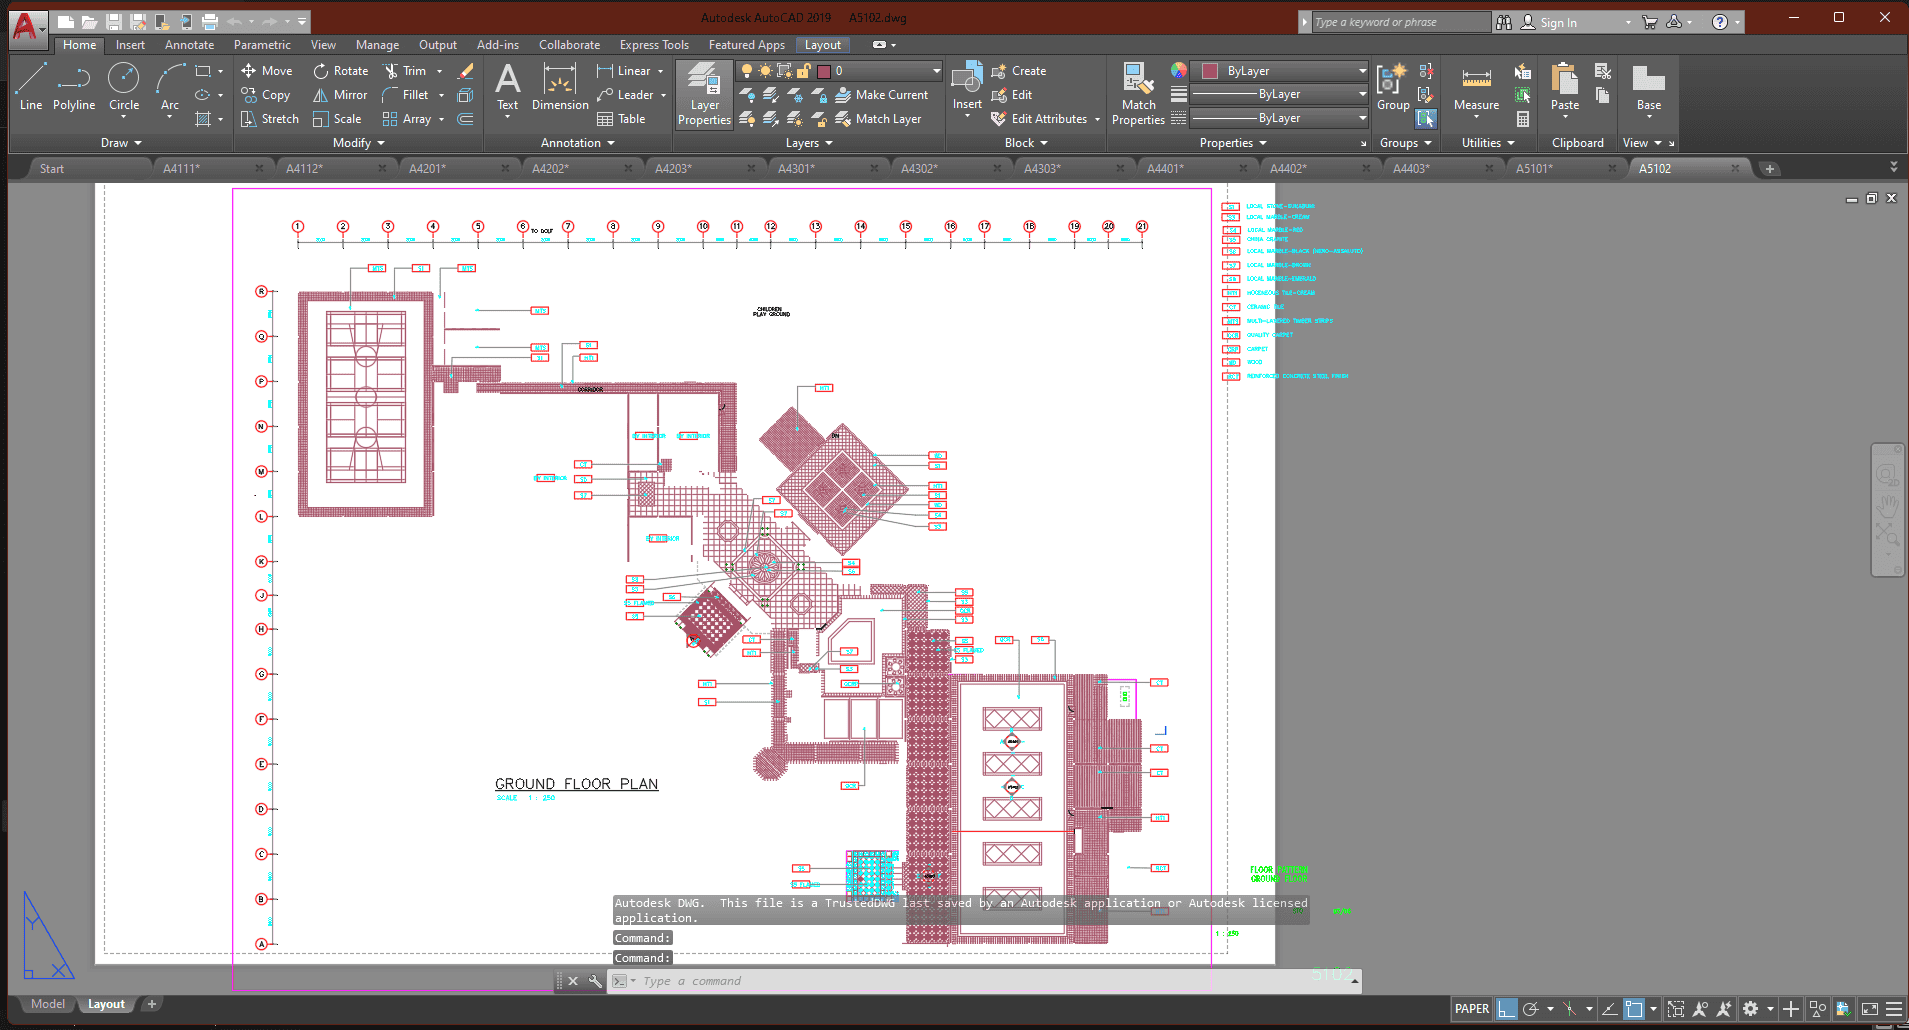This screenshot has height=1030, width=1909.
Task: Open the Annotate ribbon tab
Action: (x=189, y=45)
